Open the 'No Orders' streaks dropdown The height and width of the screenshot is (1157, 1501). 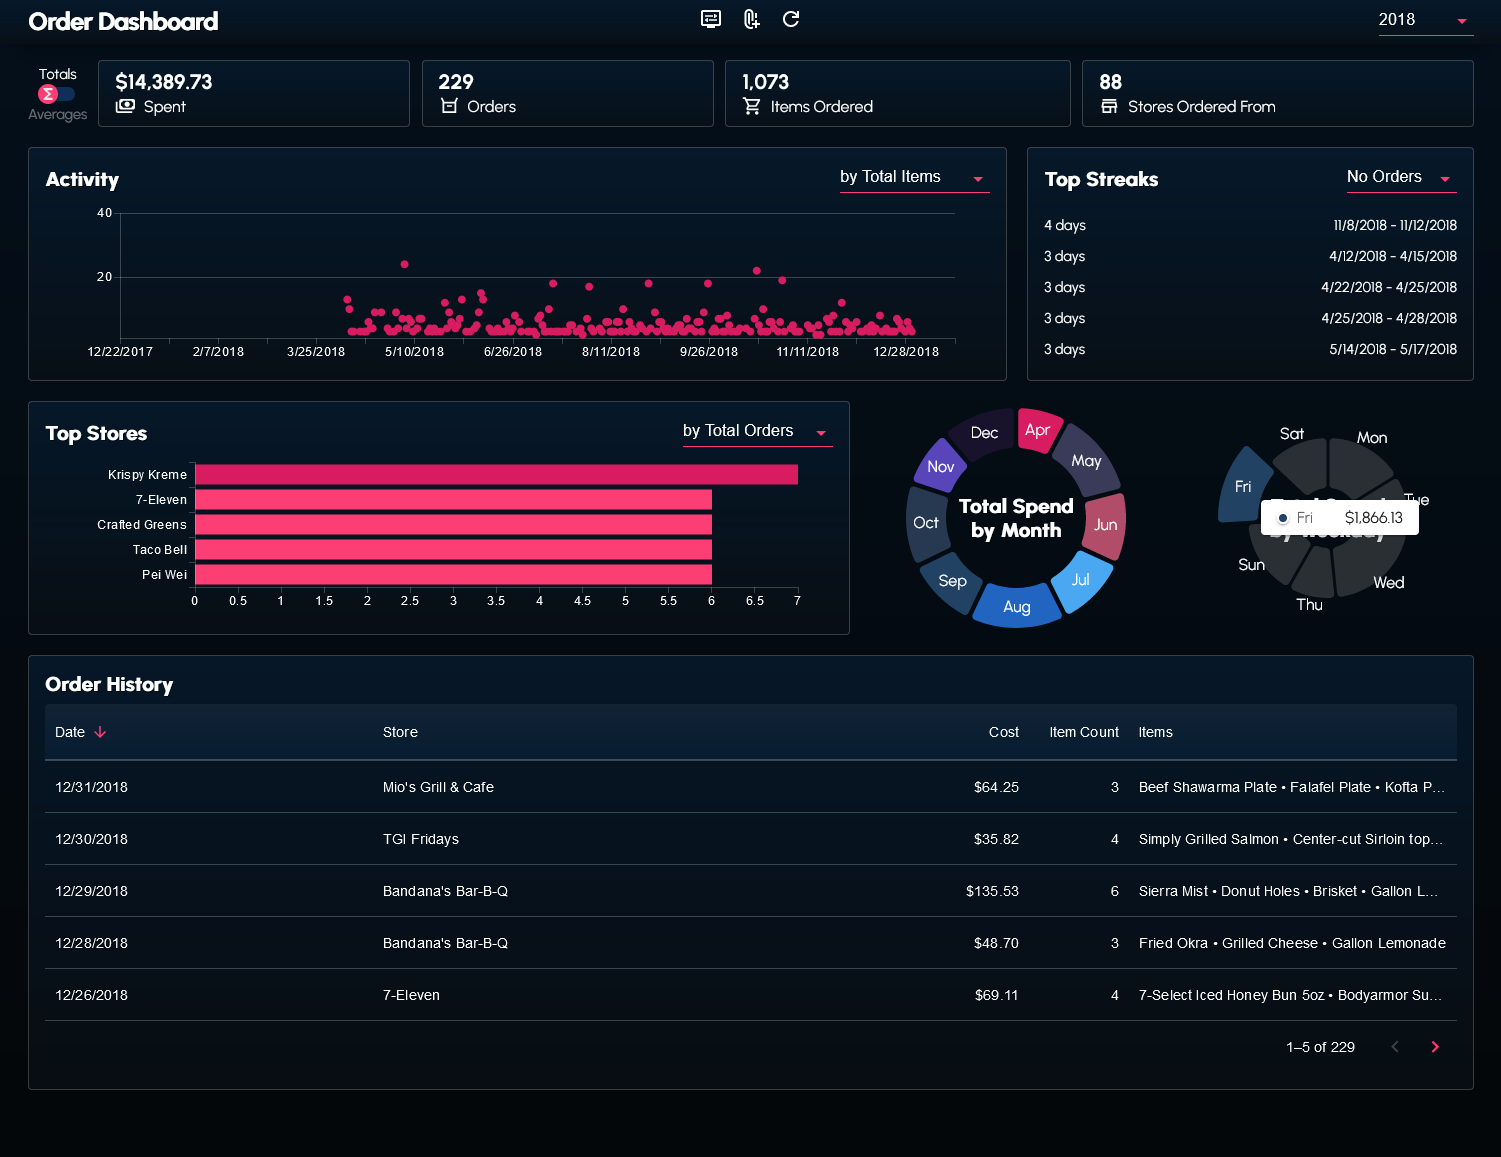coord(1400,177)
